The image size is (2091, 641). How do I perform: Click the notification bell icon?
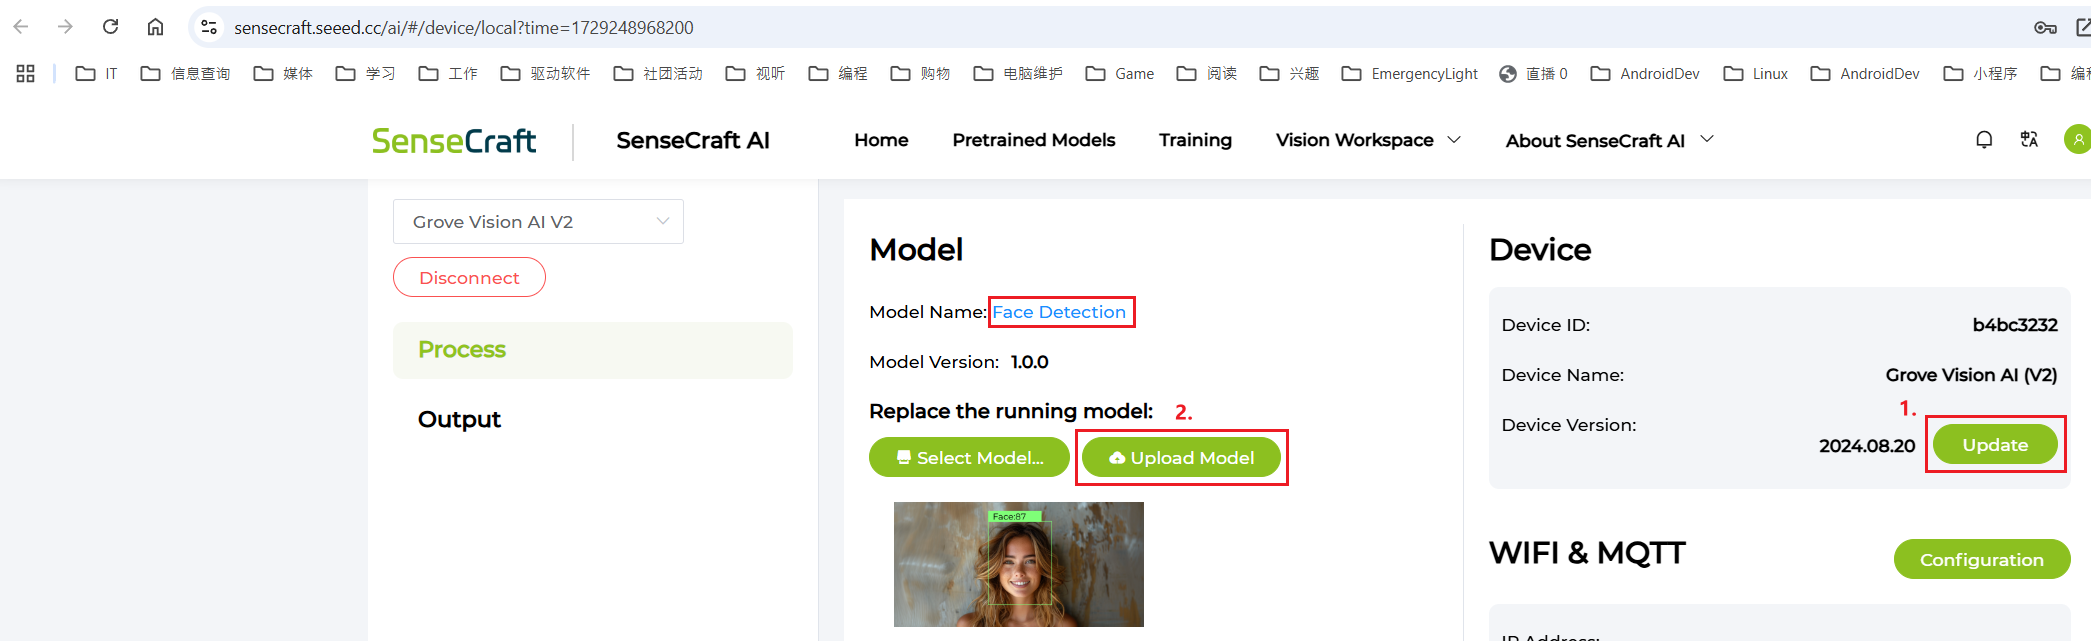coord(1984,140)
